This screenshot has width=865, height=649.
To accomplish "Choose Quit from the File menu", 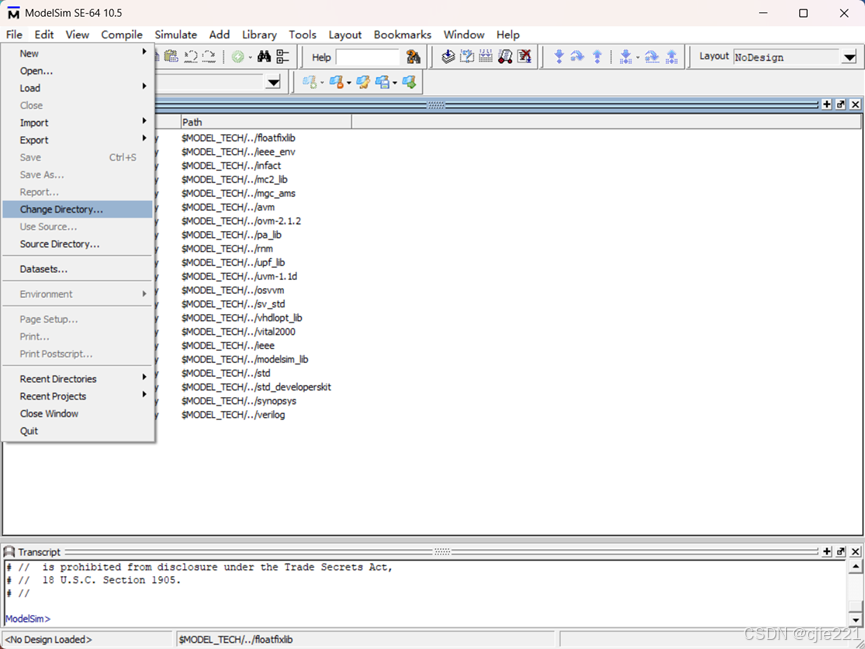I will click(x=77, y=430).
